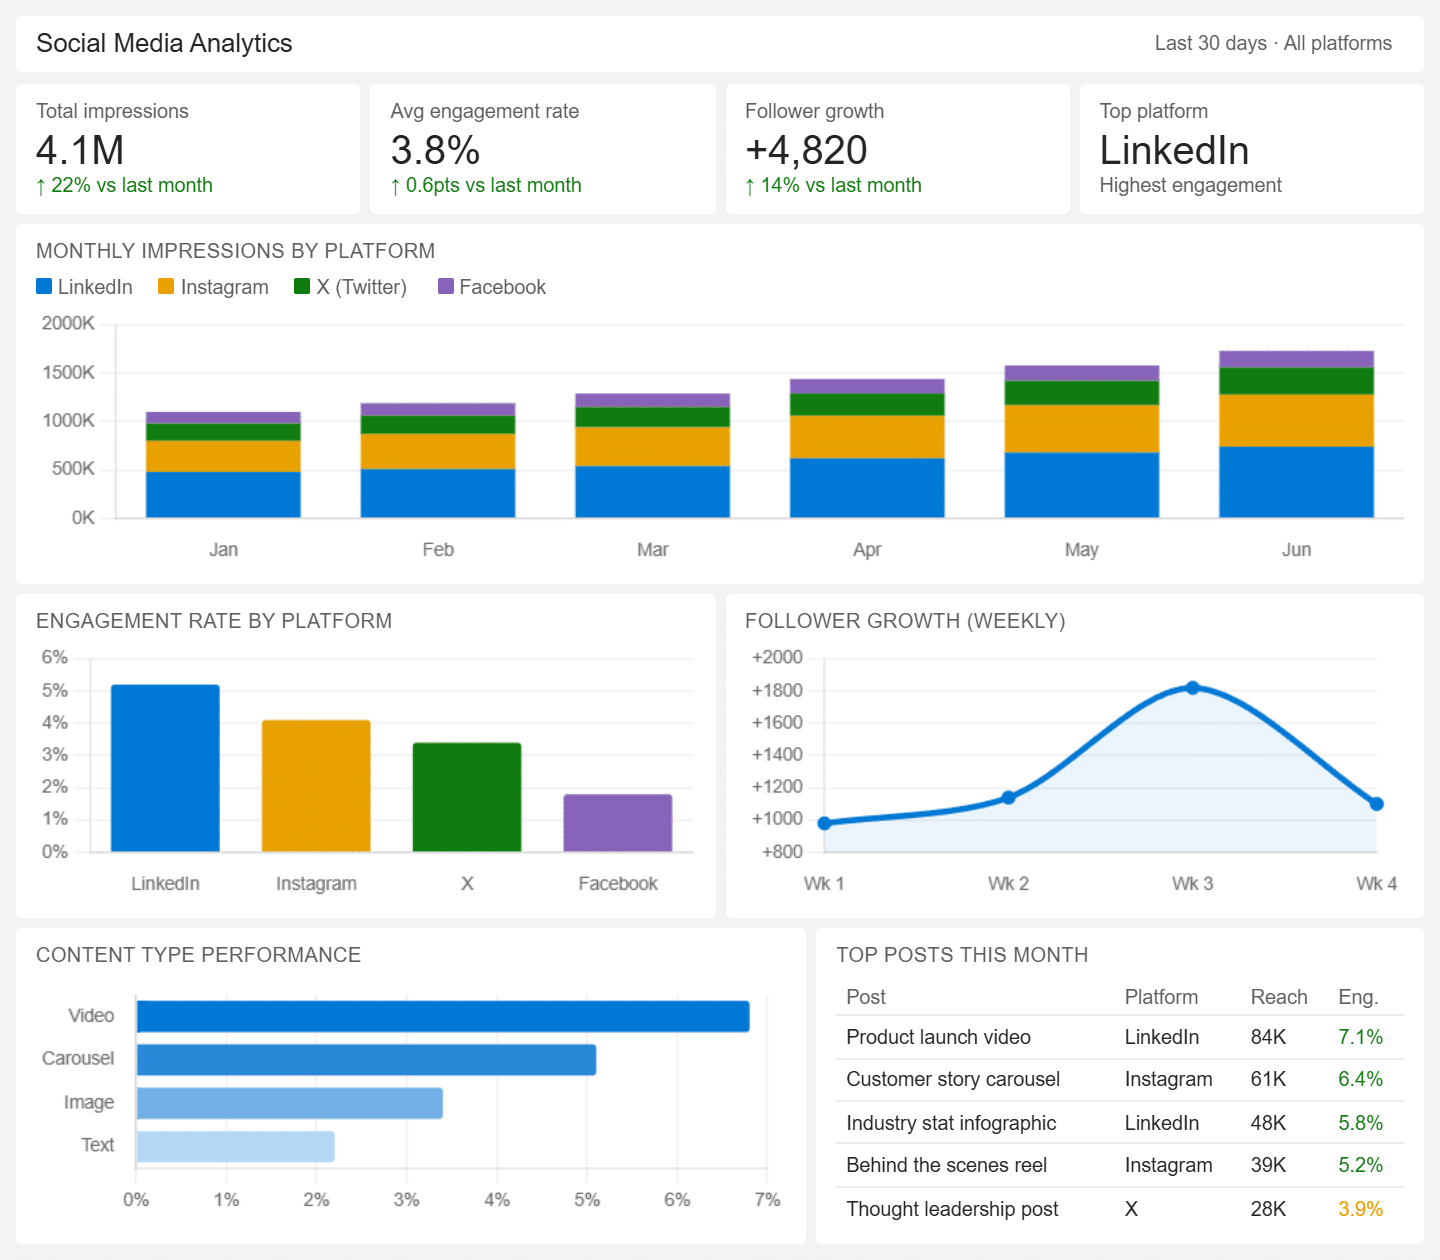
Task: Click the LinkedIn engagement rate bar
Action: tap(165, 768)
